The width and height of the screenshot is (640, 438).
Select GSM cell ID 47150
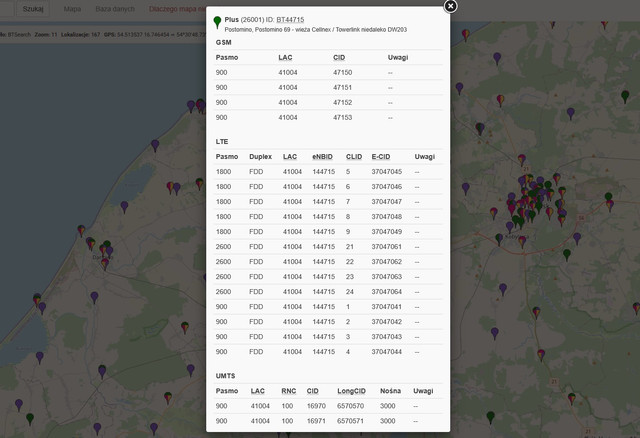coord(342,73)
